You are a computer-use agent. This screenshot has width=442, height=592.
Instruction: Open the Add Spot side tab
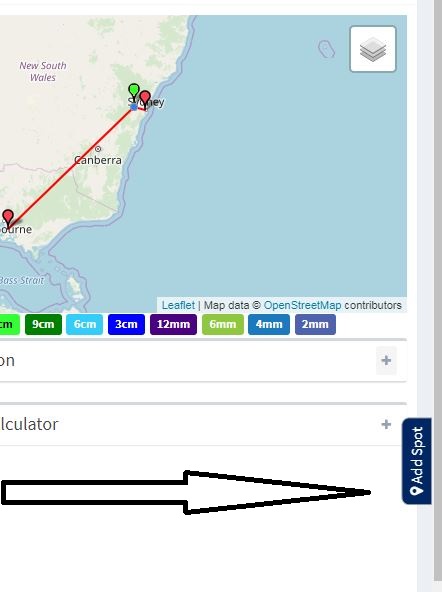417,461
